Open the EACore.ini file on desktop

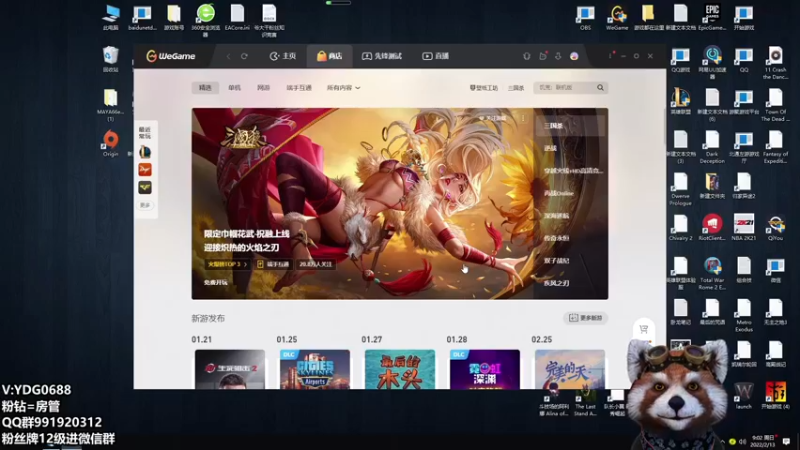pyautogui.click(x=237, y=17)
